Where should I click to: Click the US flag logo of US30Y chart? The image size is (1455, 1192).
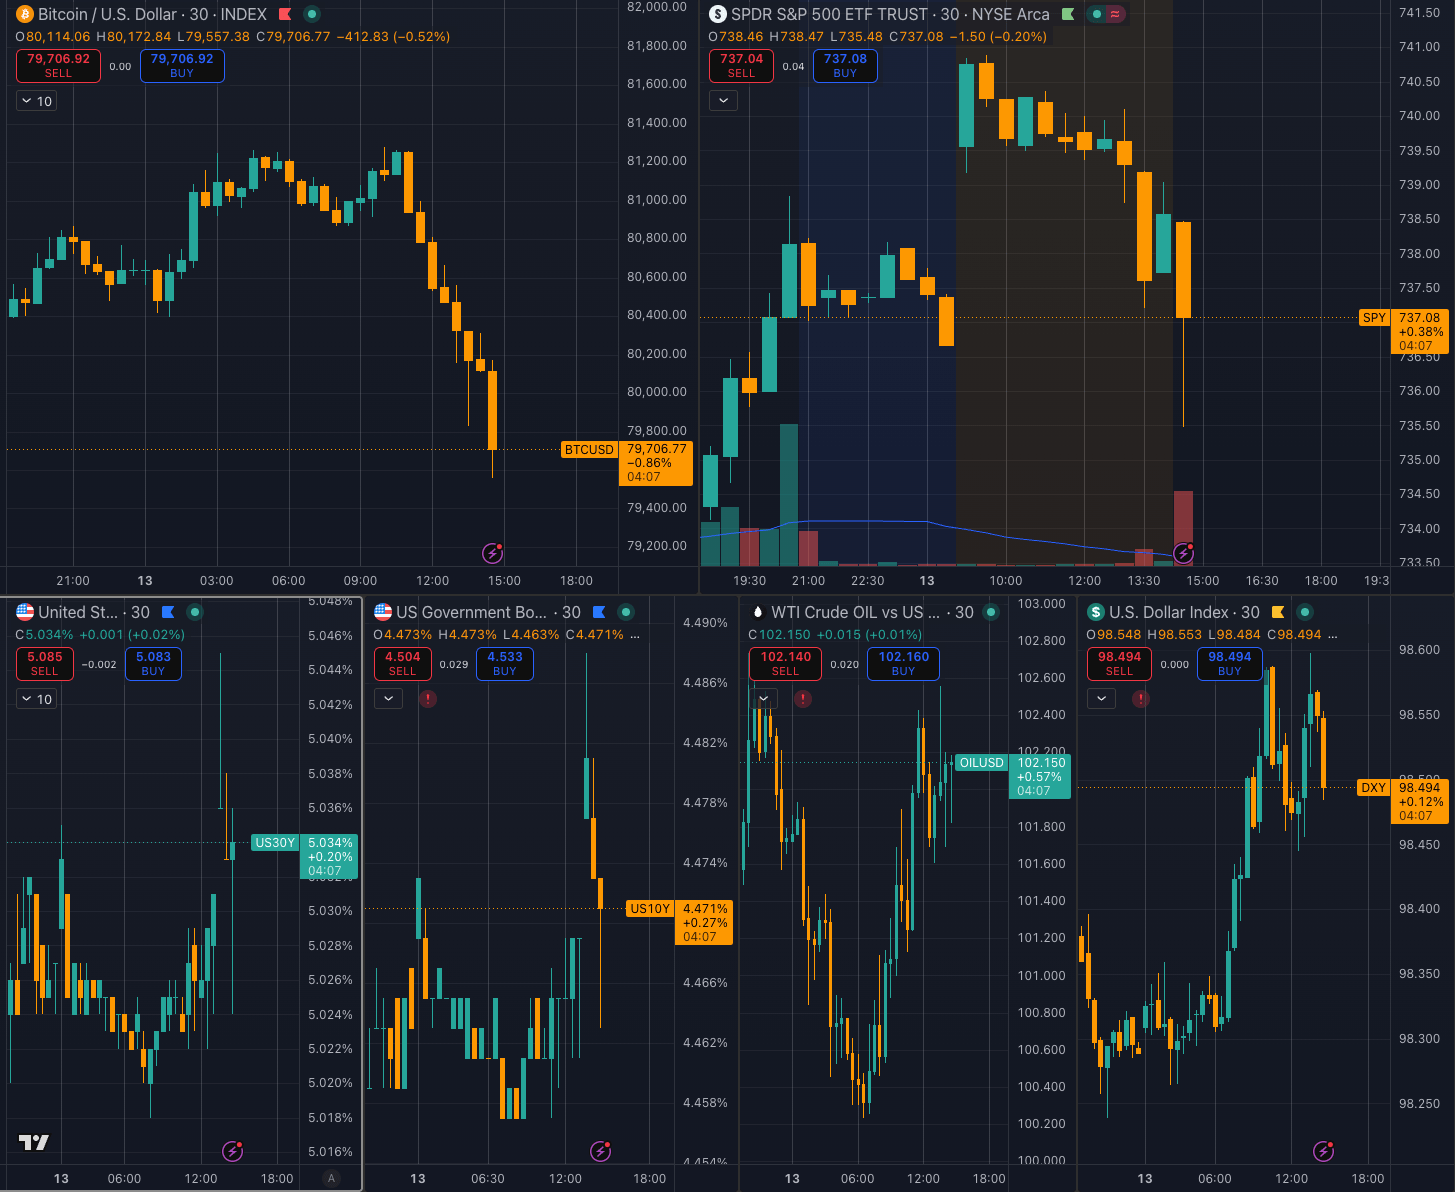coord(25,612)
